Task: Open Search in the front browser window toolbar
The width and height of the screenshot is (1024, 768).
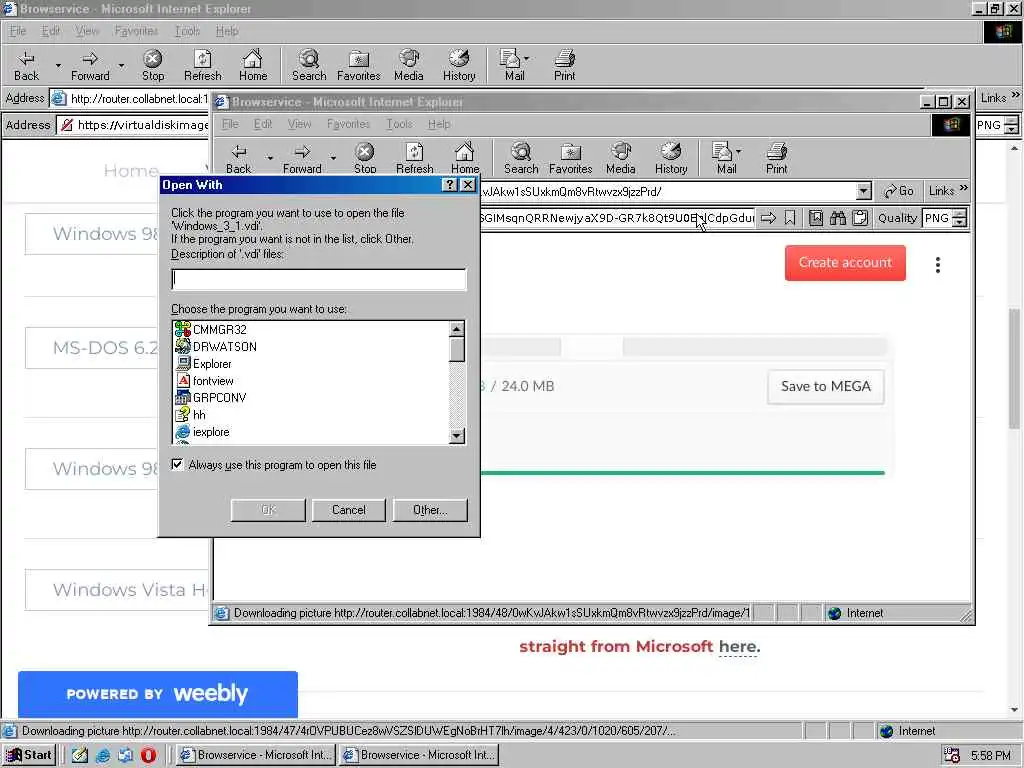Action: (520, 159)
